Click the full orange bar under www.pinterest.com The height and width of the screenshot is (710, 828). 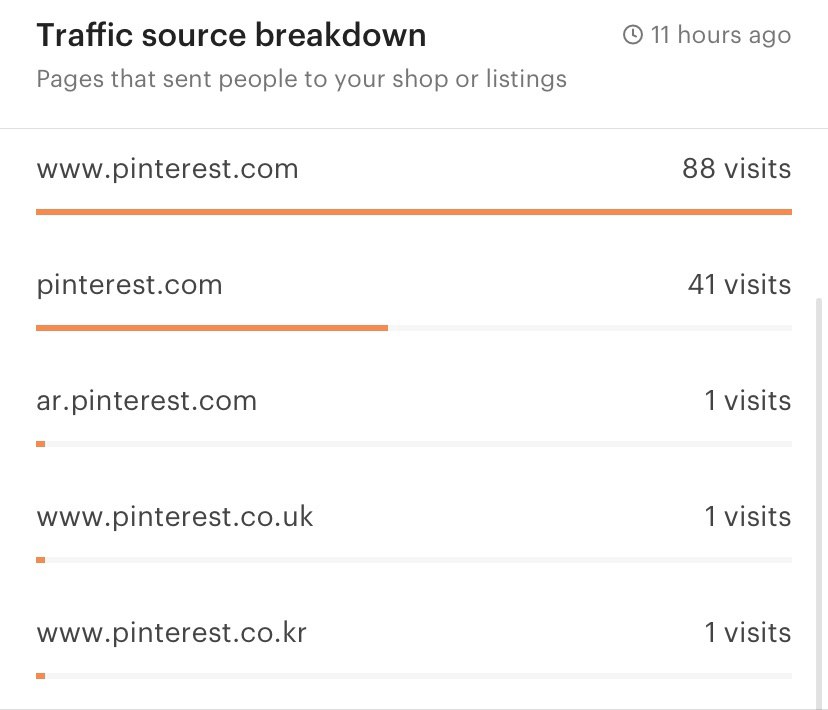click(x=414, y=212)
